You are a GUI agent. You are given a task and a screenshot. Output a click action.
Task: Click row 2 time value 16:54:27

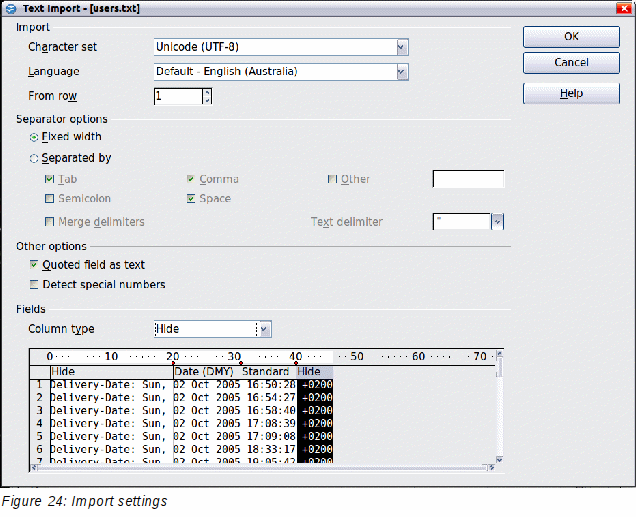click(271, 398)
